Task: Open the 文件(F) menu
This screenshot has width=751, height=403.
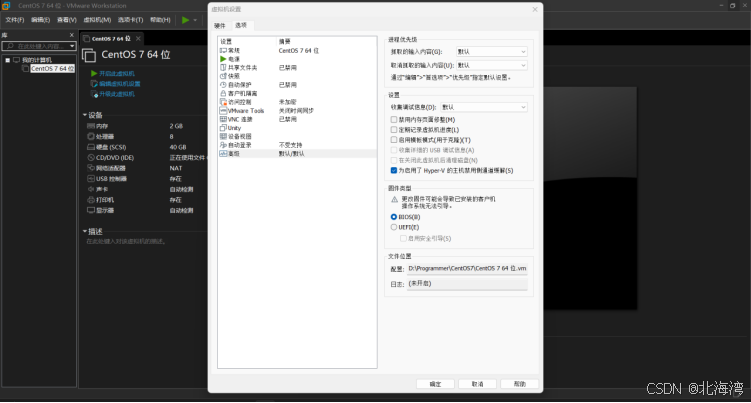Action: click(14, 20)
